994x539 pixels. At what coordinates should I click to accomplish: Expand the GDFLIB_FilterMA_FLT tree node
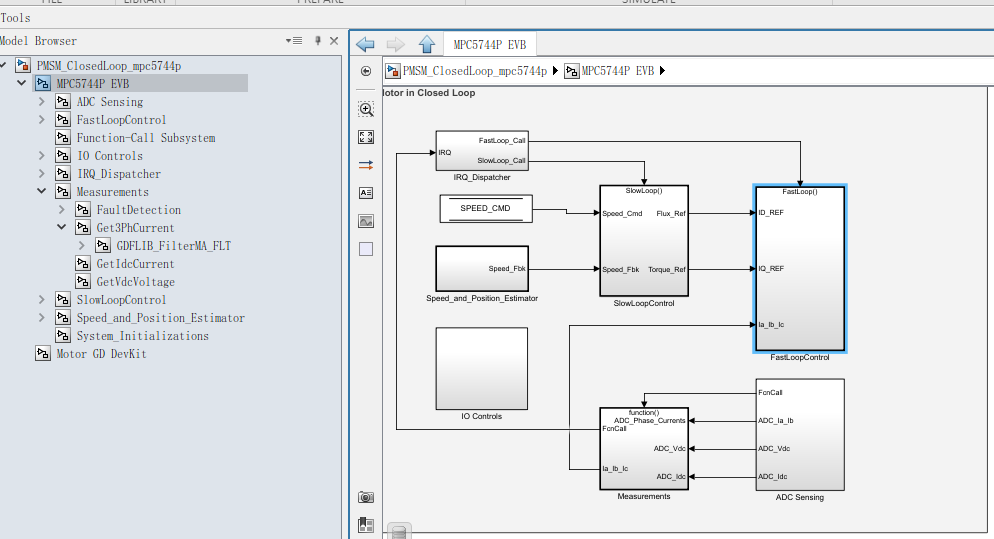(x=81, y=245)
